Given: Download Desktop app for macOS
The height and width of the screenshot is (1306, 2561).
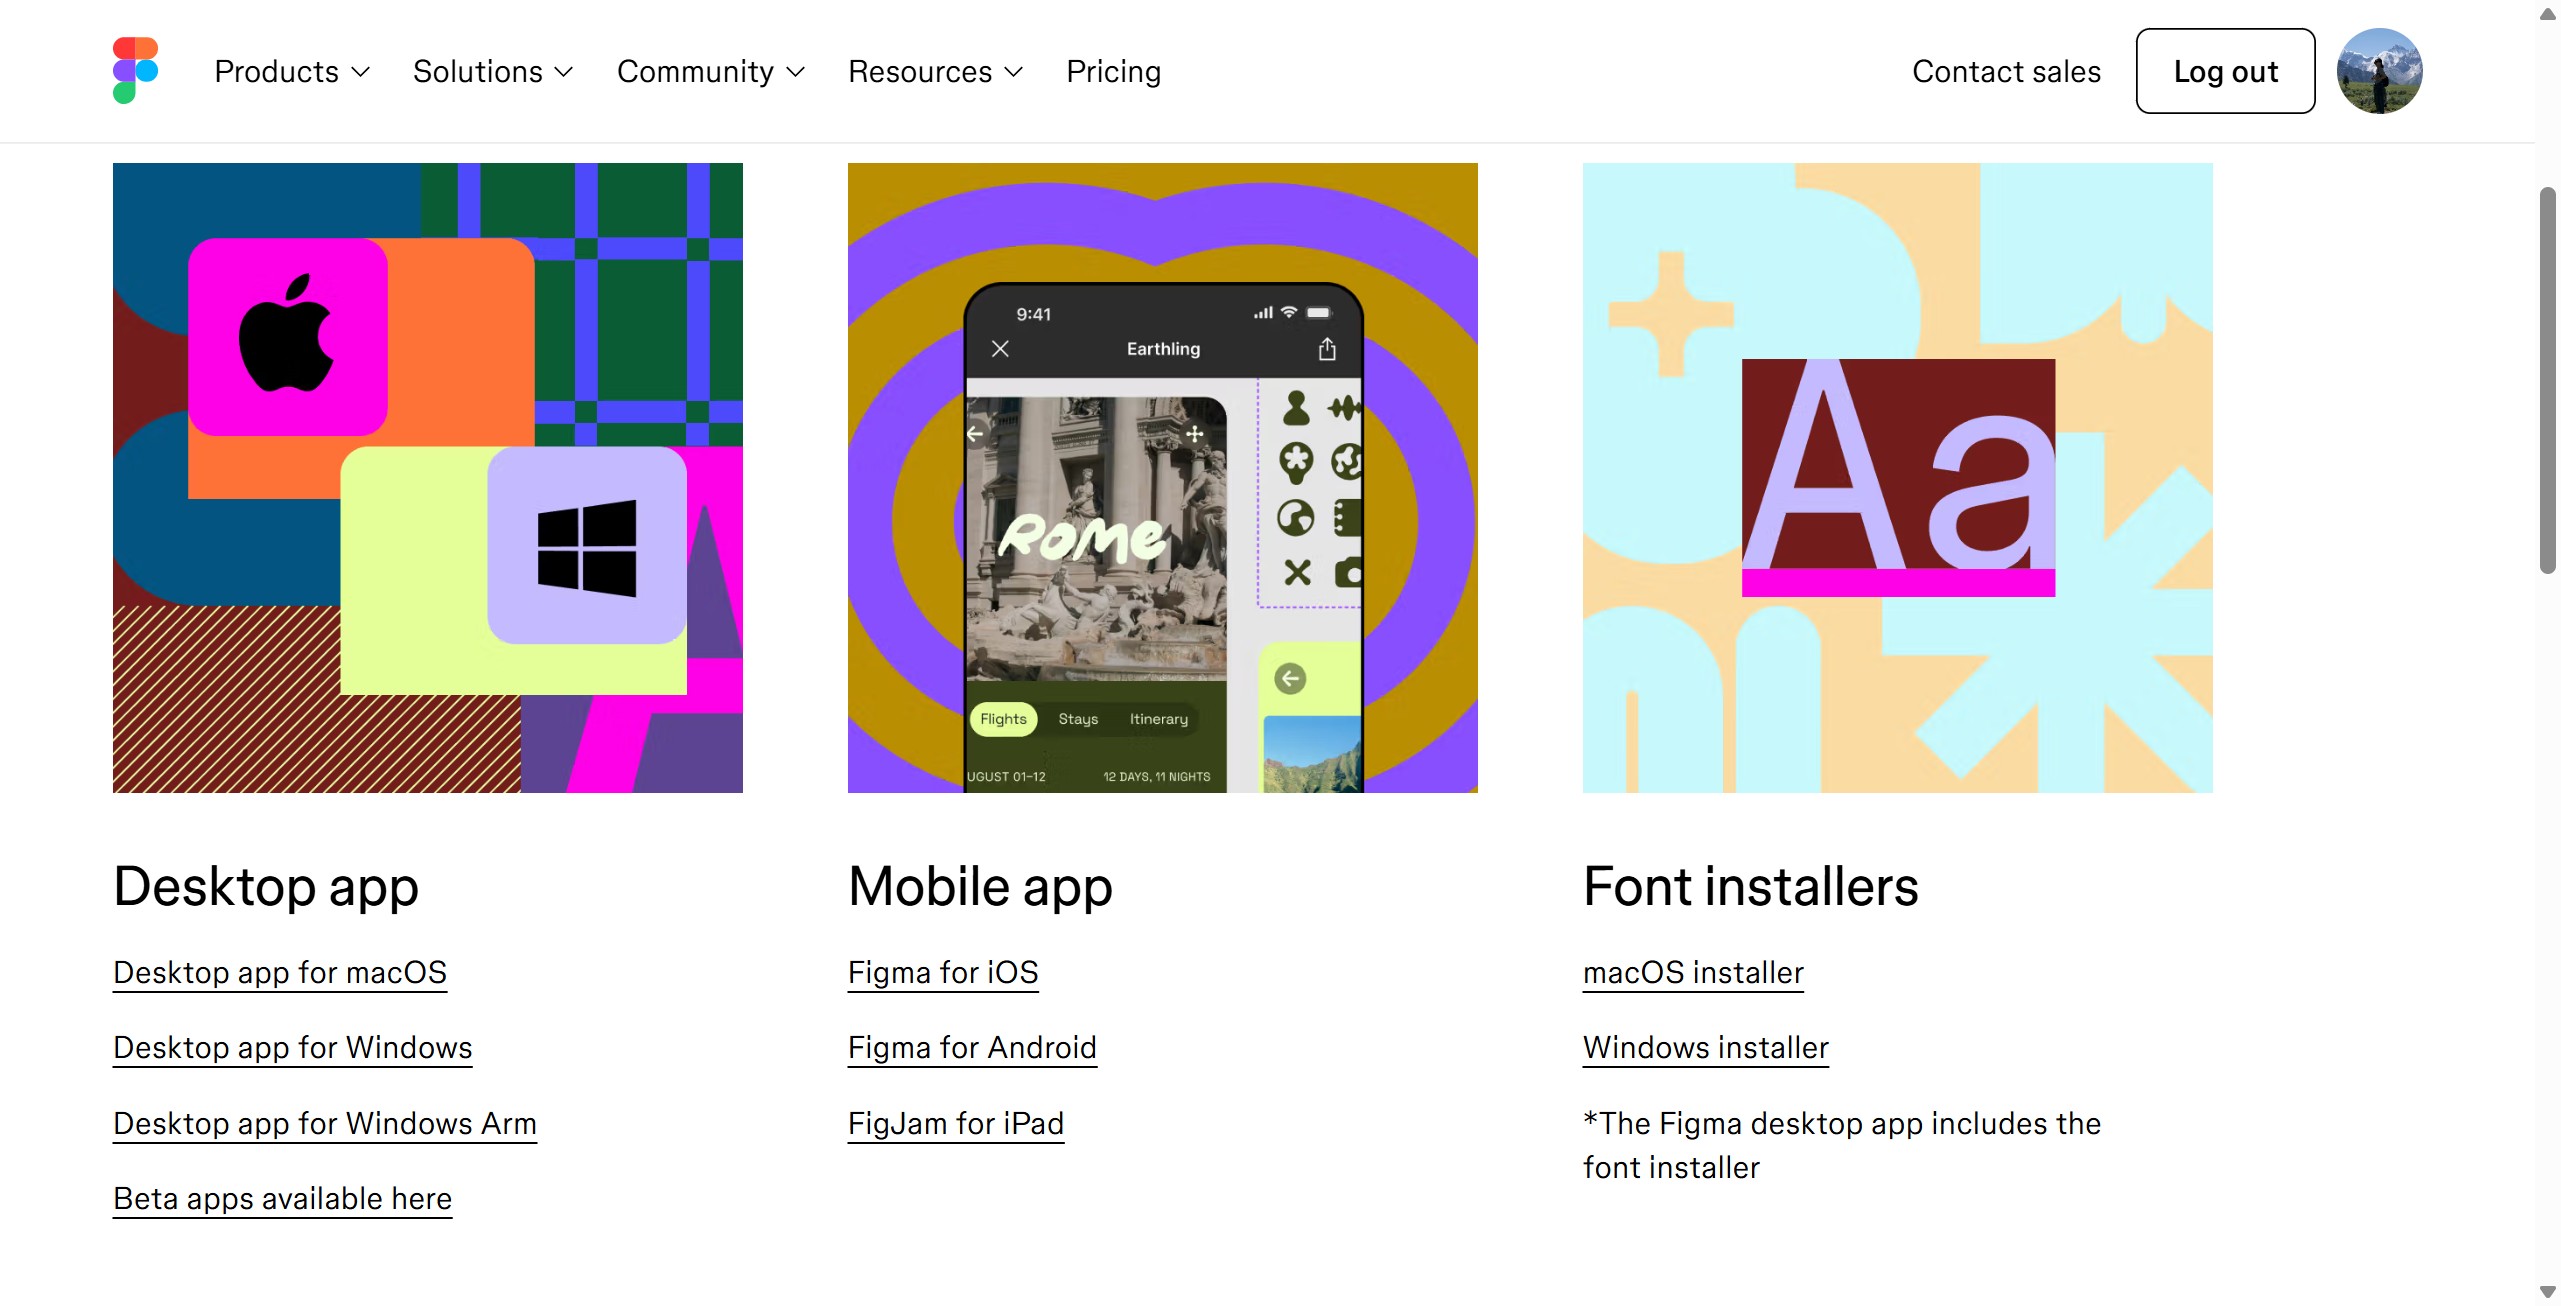Looking at the screenshot, I should (x=280, y=973).
